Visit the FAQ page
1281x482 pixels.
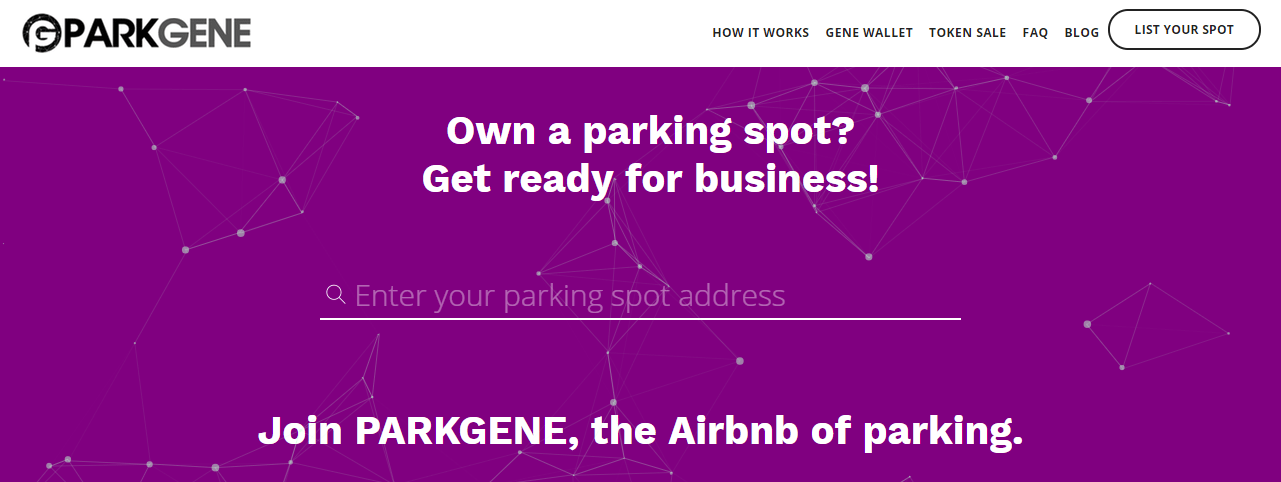[x=1035, y=32]
